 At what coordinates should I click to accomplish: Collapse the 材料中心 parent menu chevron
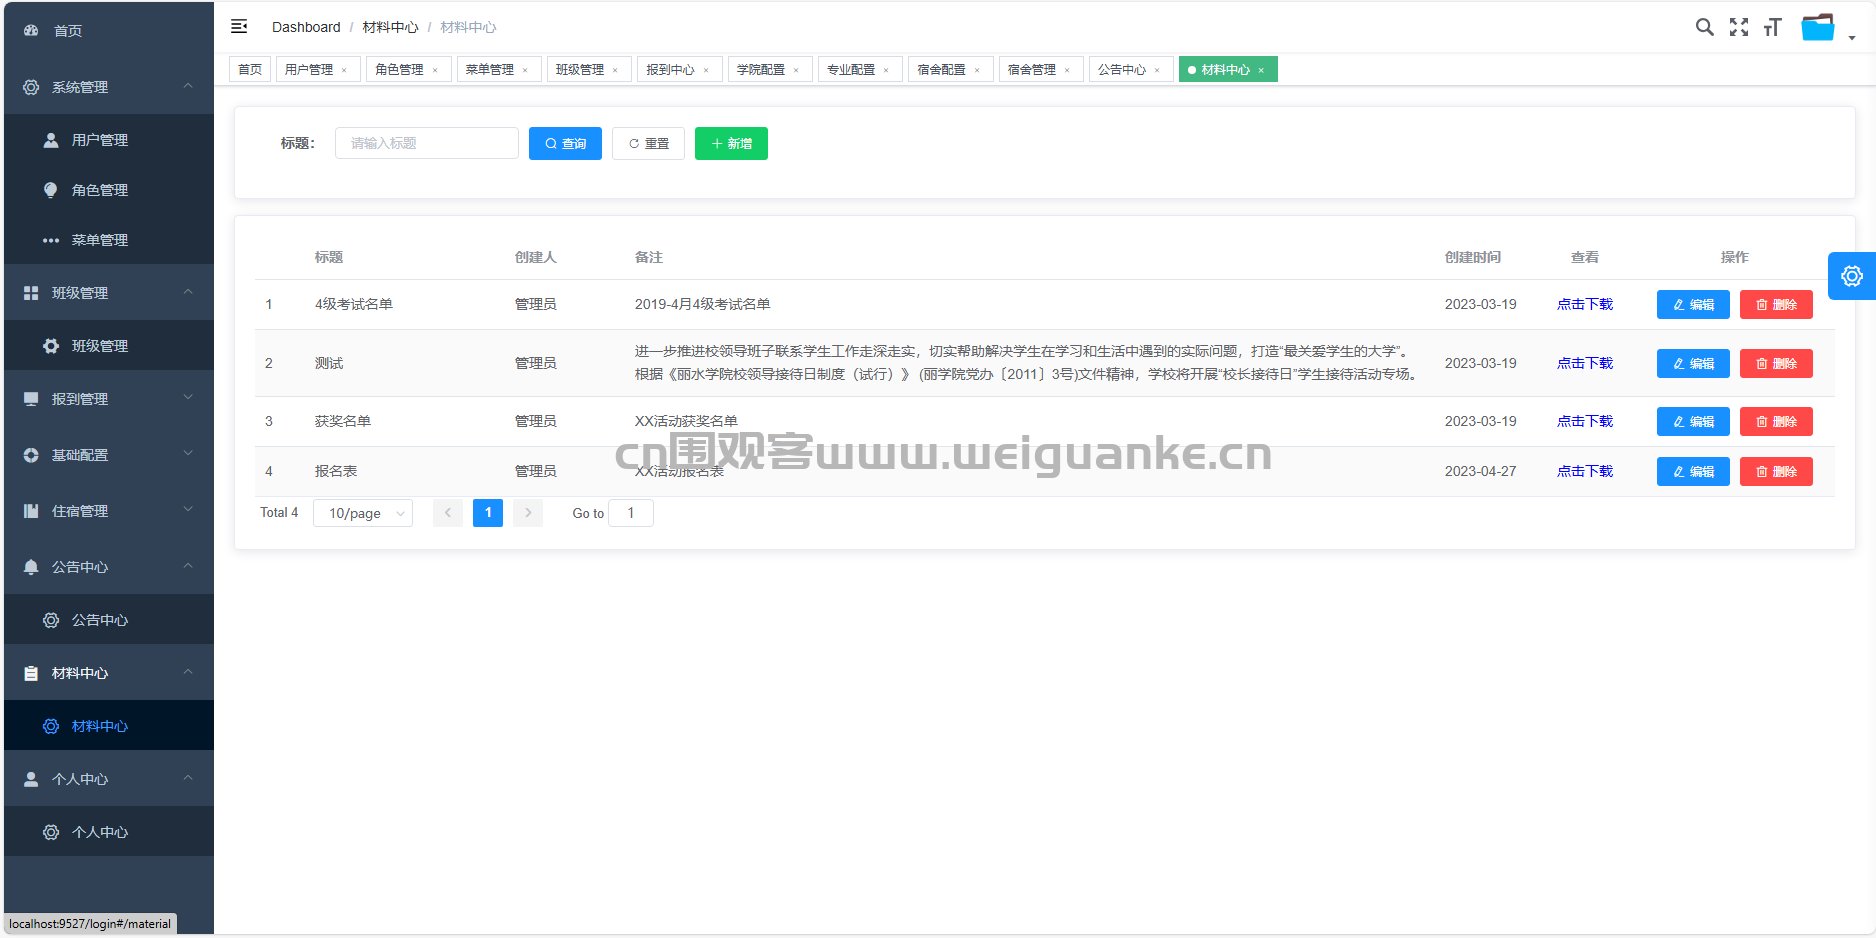click(188, 672)
